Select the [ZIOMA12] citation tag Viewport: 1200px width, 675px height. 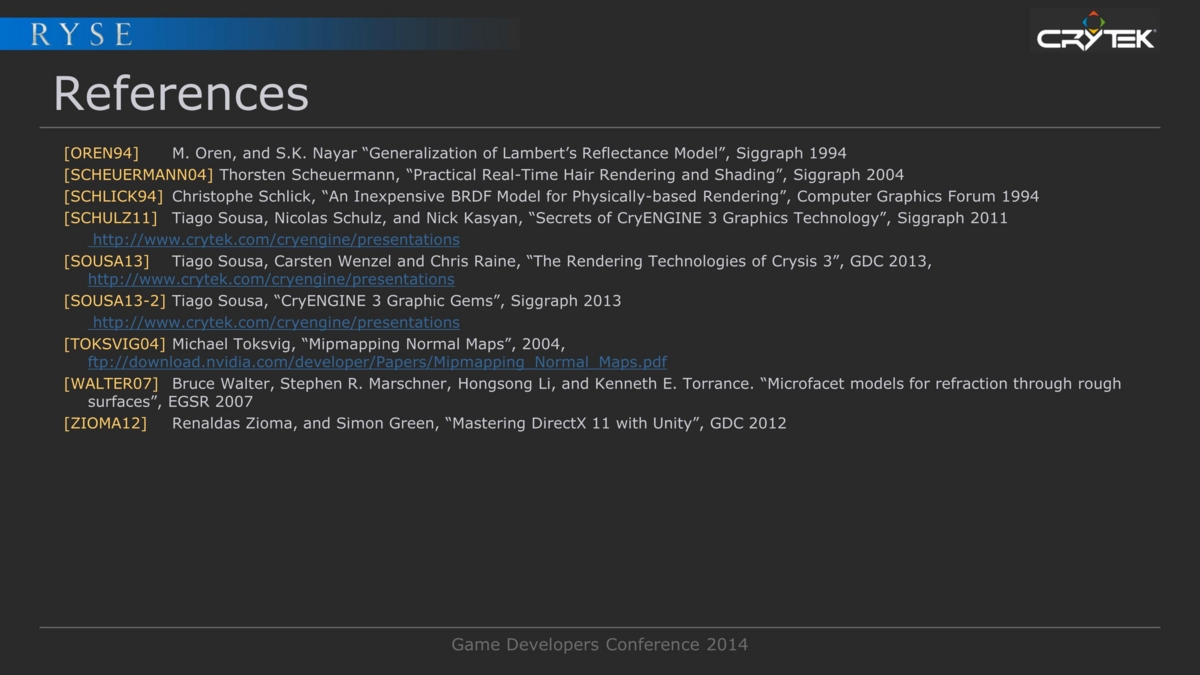(x=105, y=423)
